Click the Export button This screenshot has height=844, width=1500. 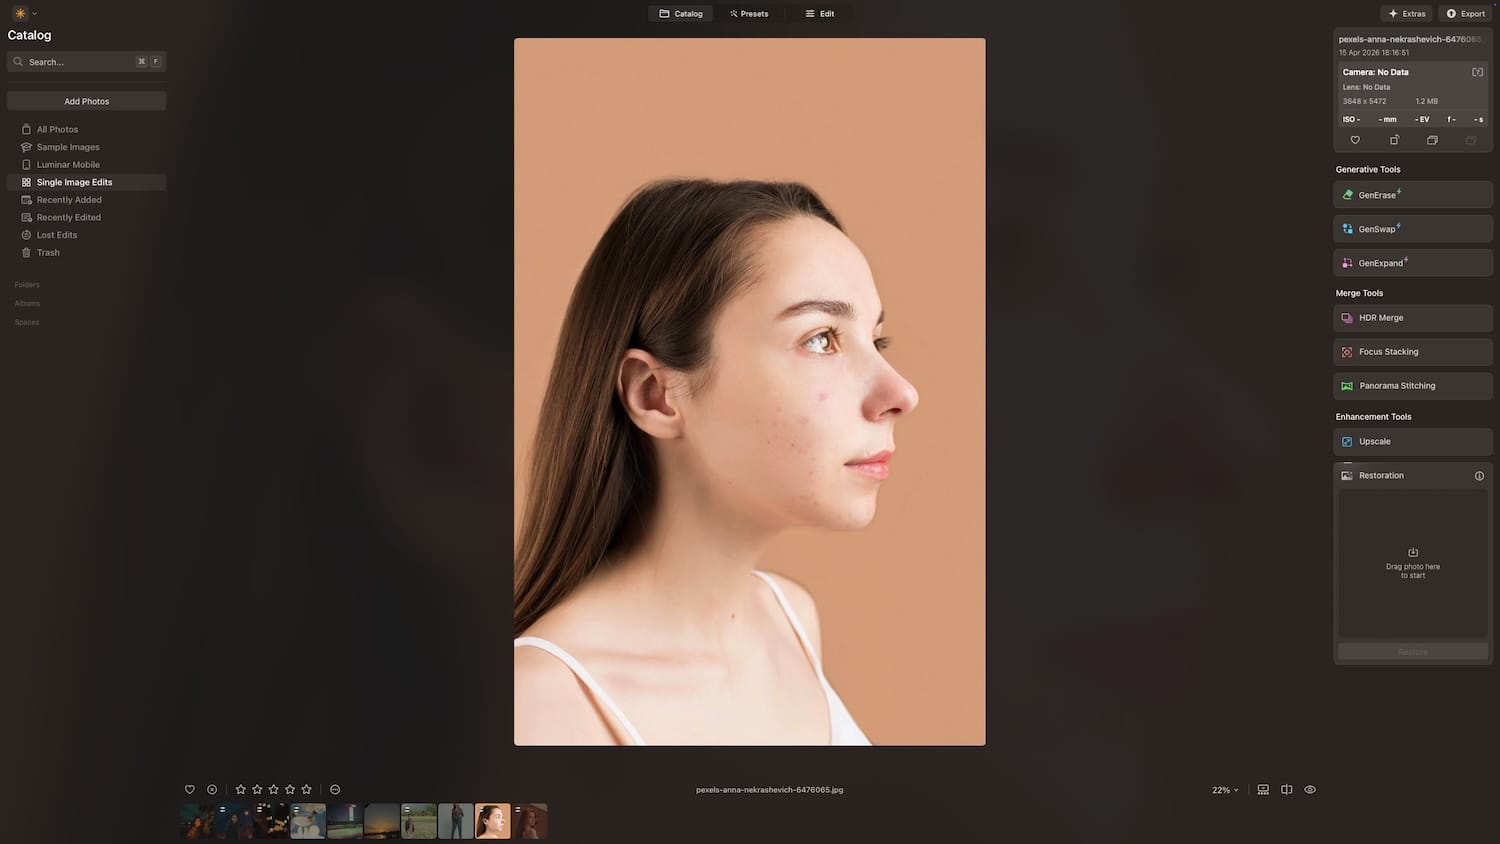(1465, 13)
